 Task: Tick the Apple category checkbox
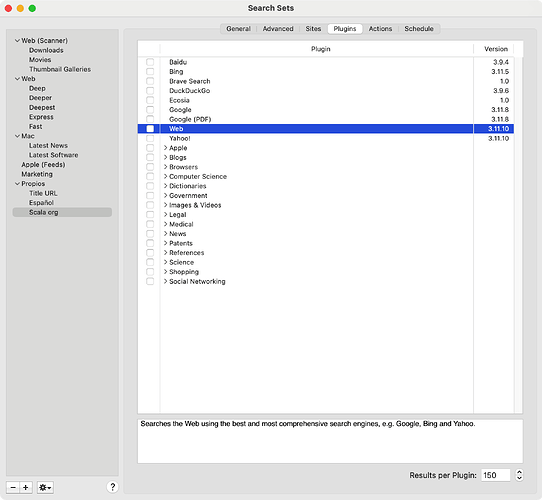pyautogui.click(x=150, y=148)
